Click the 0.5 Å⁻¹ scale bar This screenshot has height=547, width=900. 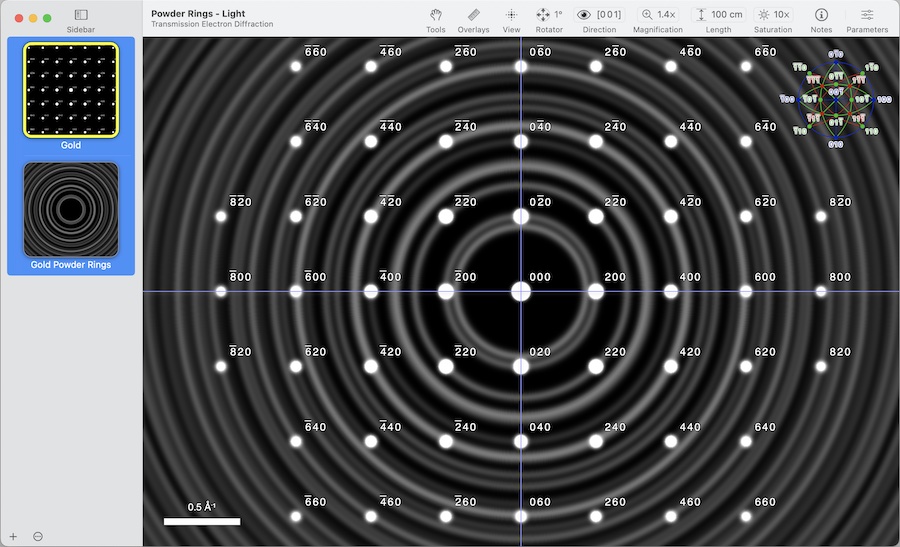(x=202, y=520)
